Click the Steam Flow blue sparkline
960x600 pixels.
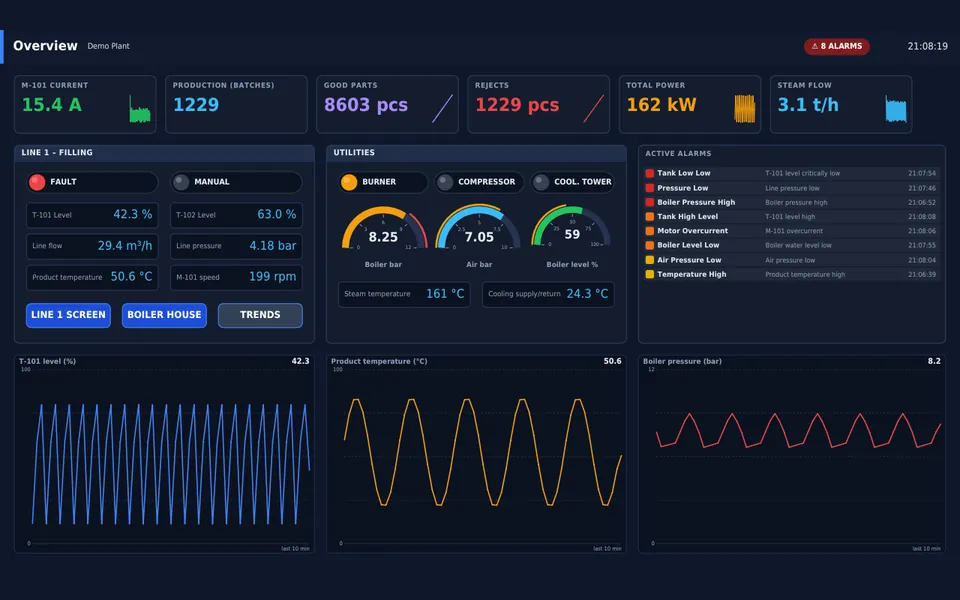click(896, 109)
